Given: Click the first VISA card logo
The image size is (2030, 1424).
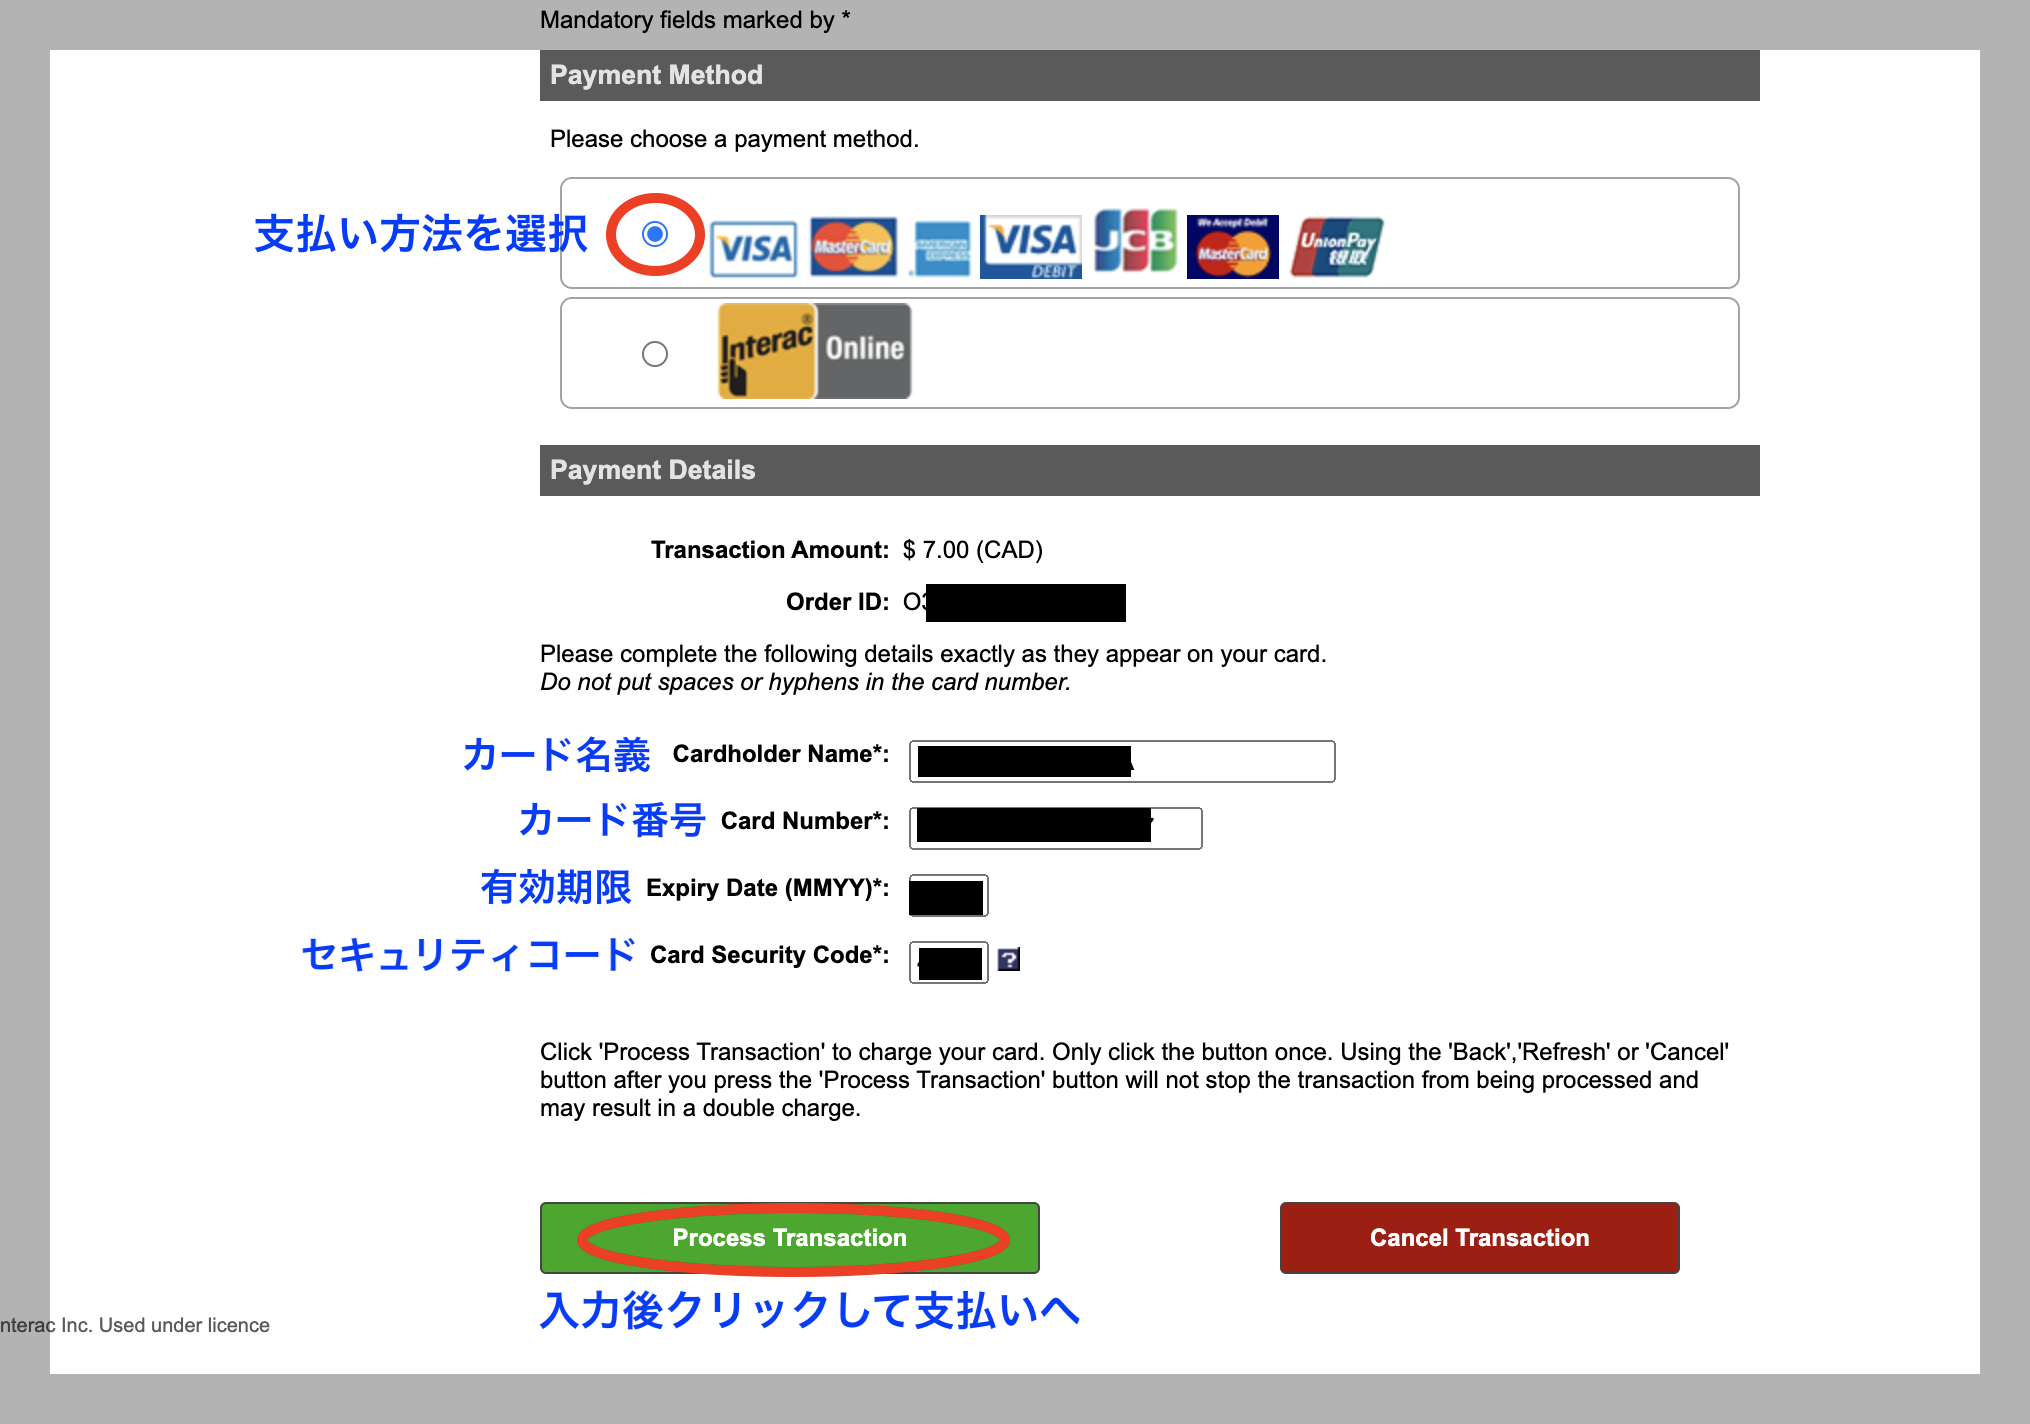Looking at the screenshot, I should pyautogui.click(x=754, y=248).
